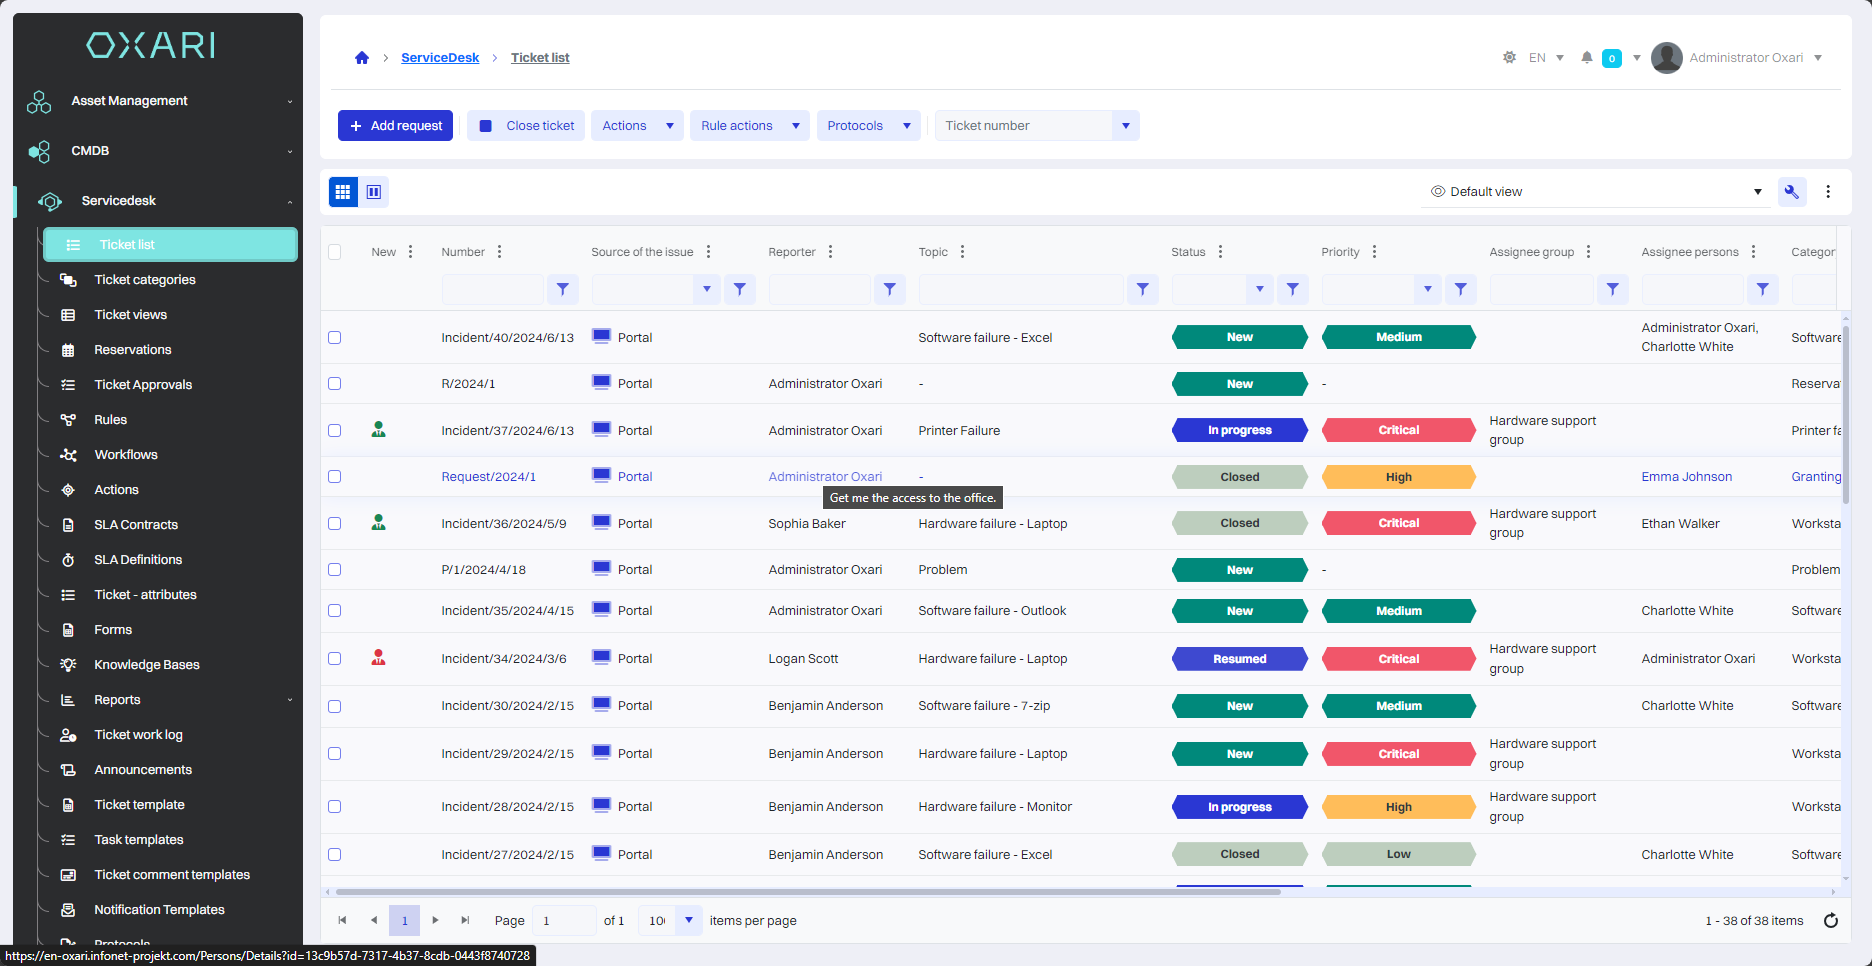Switch to grid view layout icon
1872x966 pixels.
coord(343,192)
